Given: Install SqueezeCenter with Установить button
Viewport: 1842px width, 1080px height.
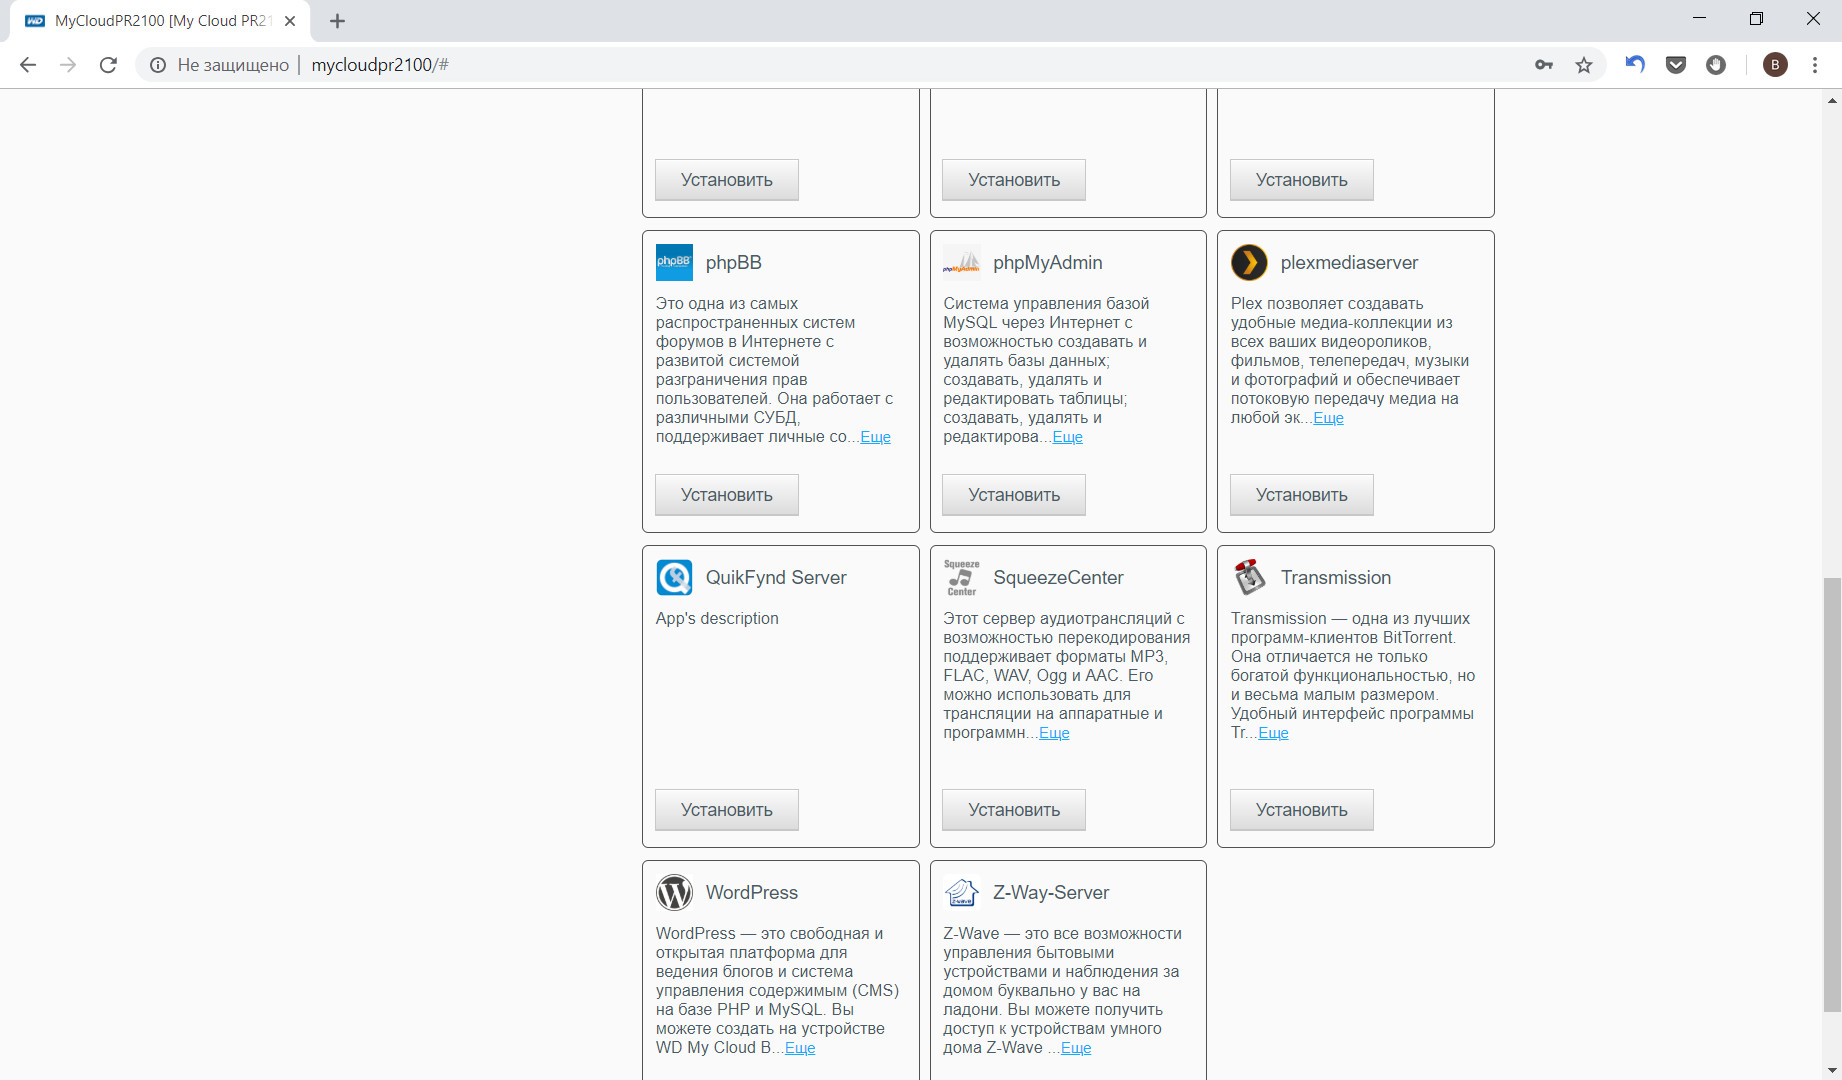Looking at the screenshot, I should 1014,810.
